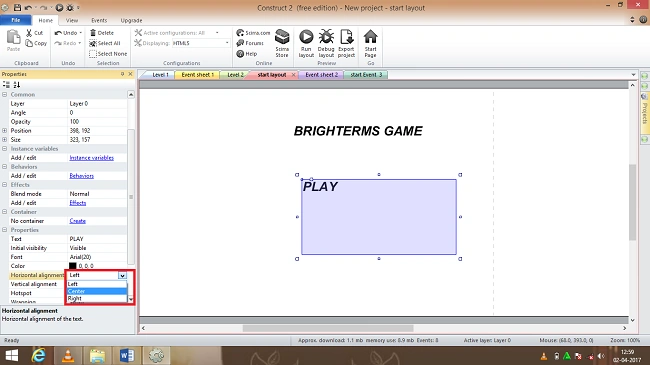The width and height of the screenshot is (650, 365).
Task: Switch to the Event sheet 1 tab
Action: pyautogui.click(x=197, y=75)
